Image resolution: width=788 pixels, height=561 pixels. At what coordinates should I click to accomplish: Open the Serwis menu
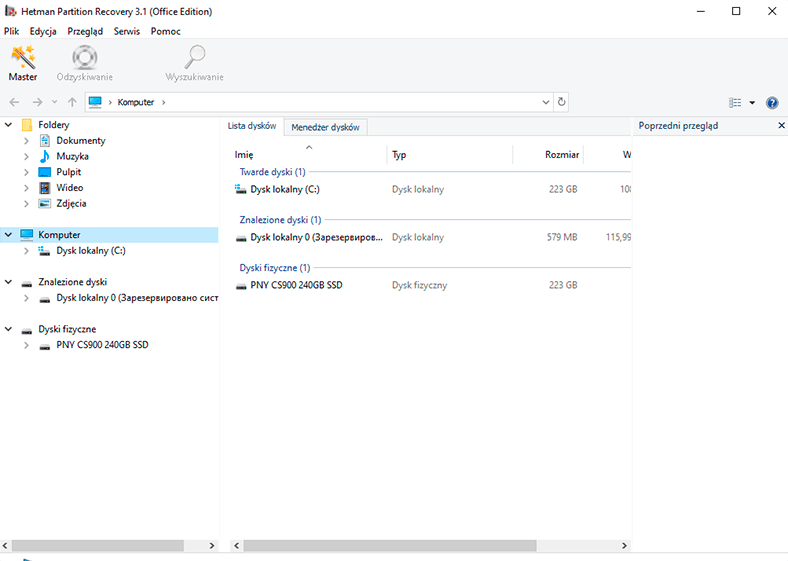tap(127, 31)
